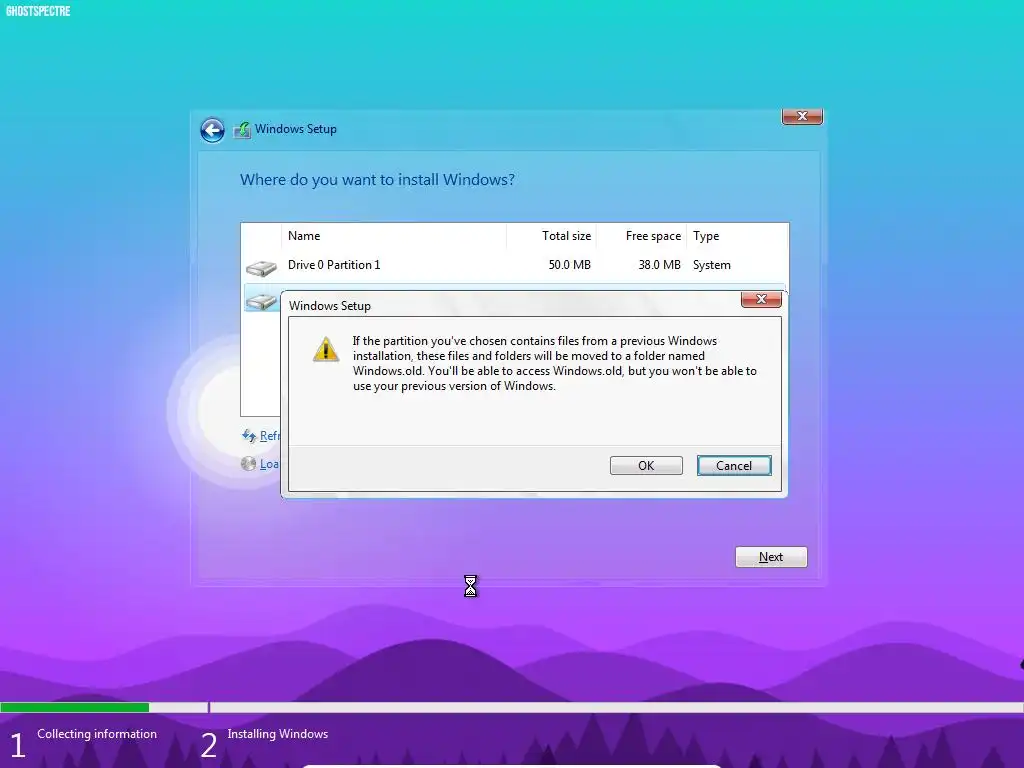Select the row text 'Drive 0 Partition 1'

(334, 264)
